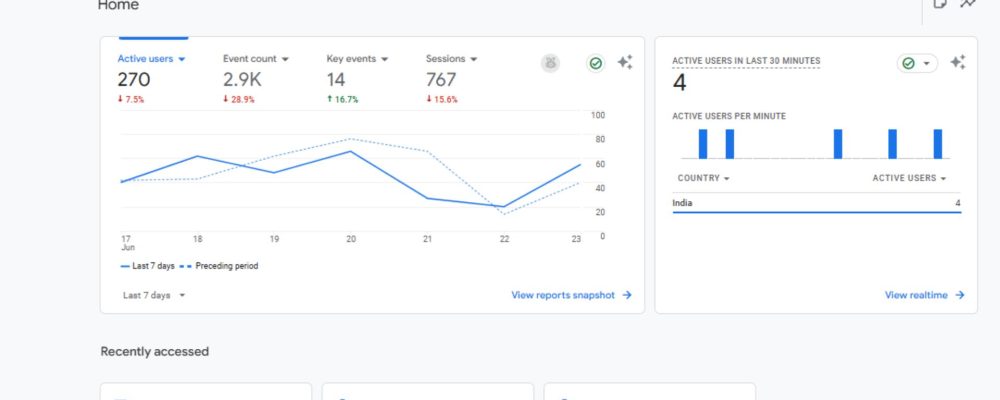
Task: Click the green data quality checkmark icon
Action: pyautogui.click(x=596, y=63)
